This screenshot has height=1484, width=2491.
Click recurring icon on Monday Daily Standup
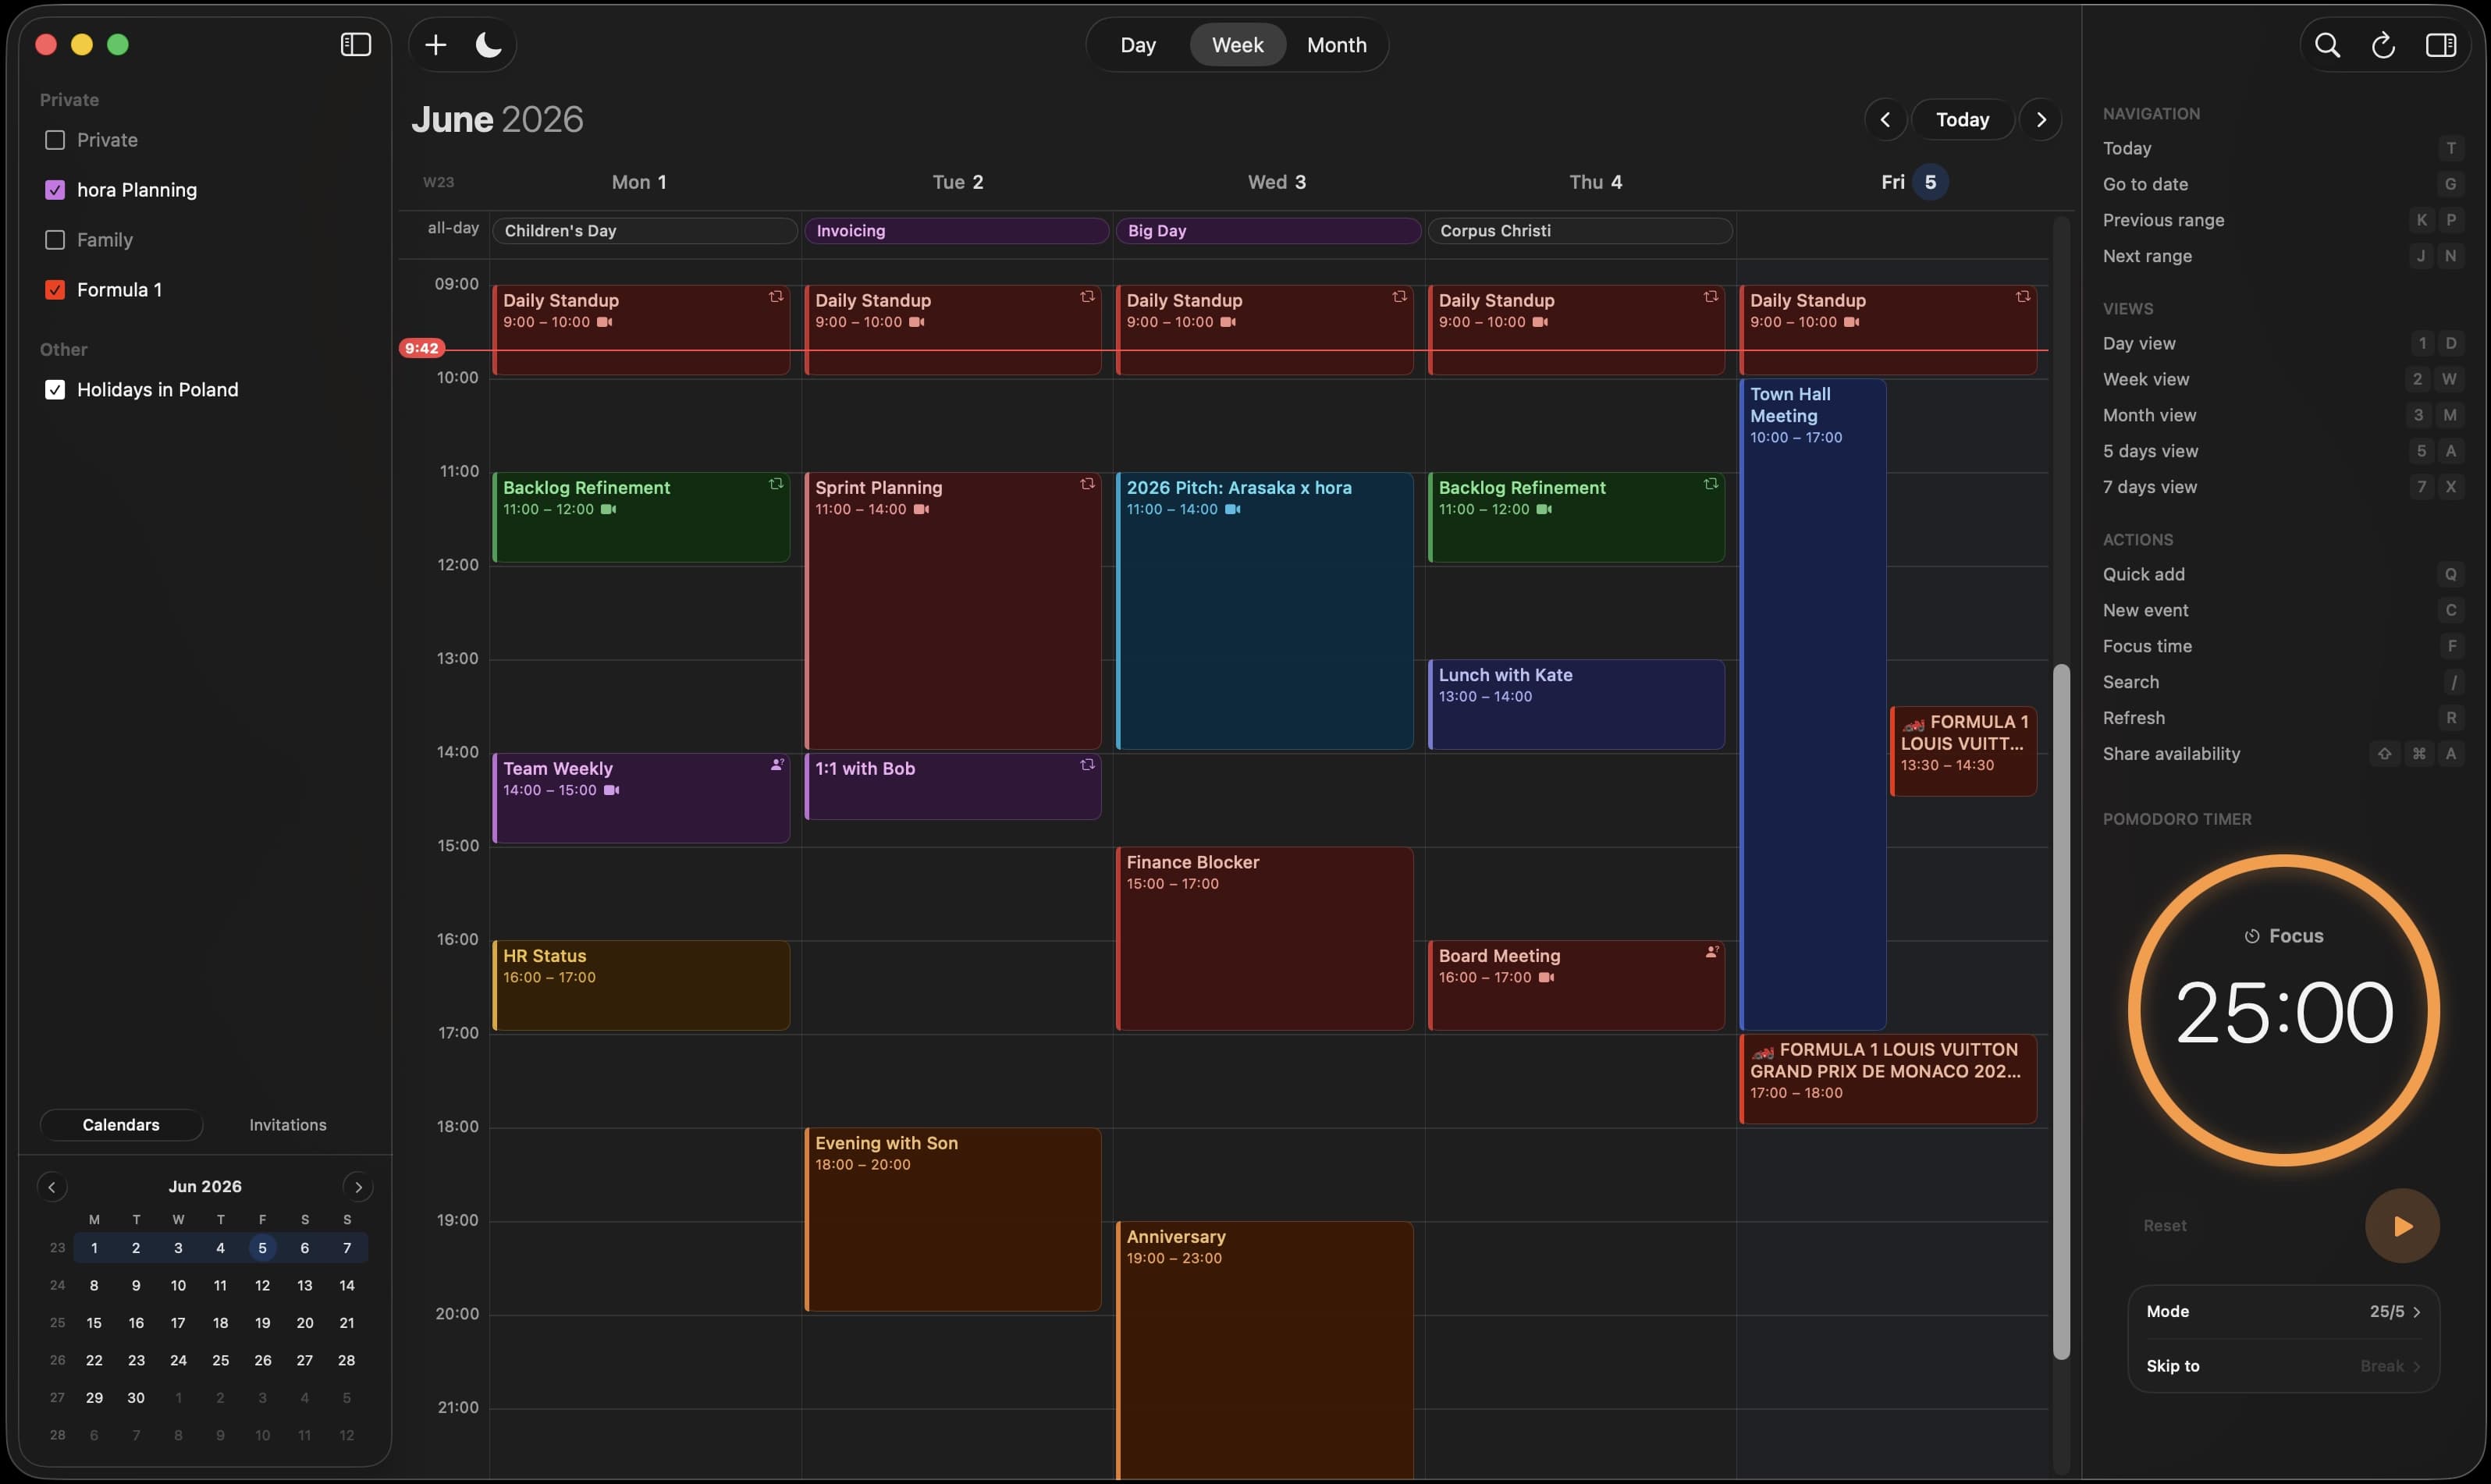tap(776, 297)
